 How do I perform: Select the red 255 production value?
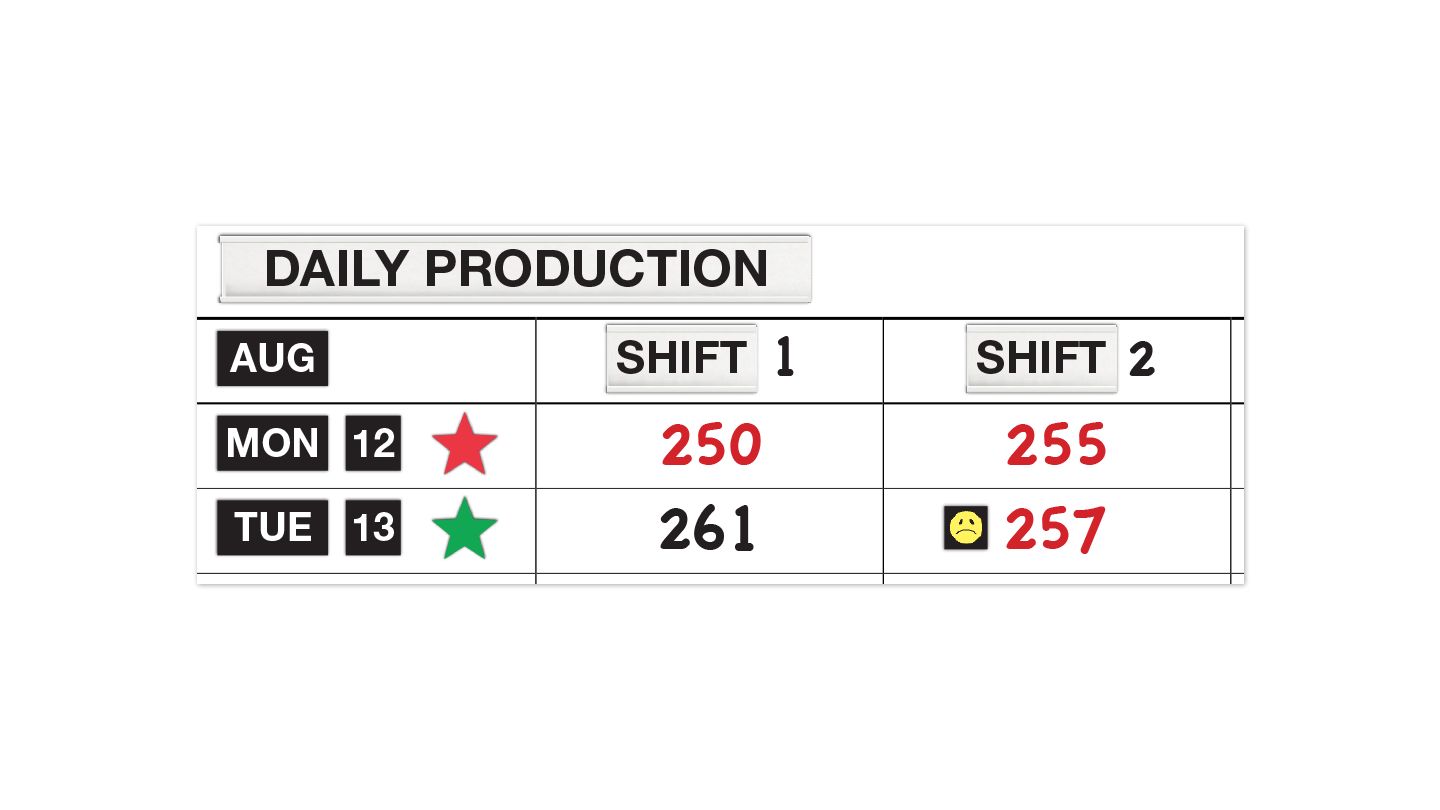click(1056, 446)
